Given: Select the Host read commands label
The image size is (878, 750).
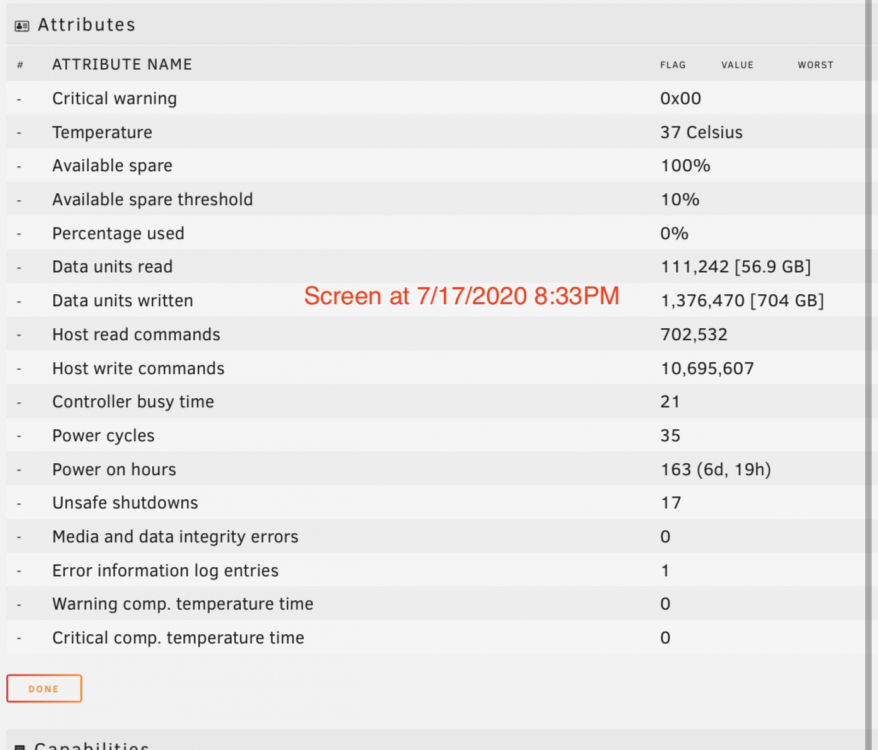Looking at the screenshot, I should coord(136,334).
